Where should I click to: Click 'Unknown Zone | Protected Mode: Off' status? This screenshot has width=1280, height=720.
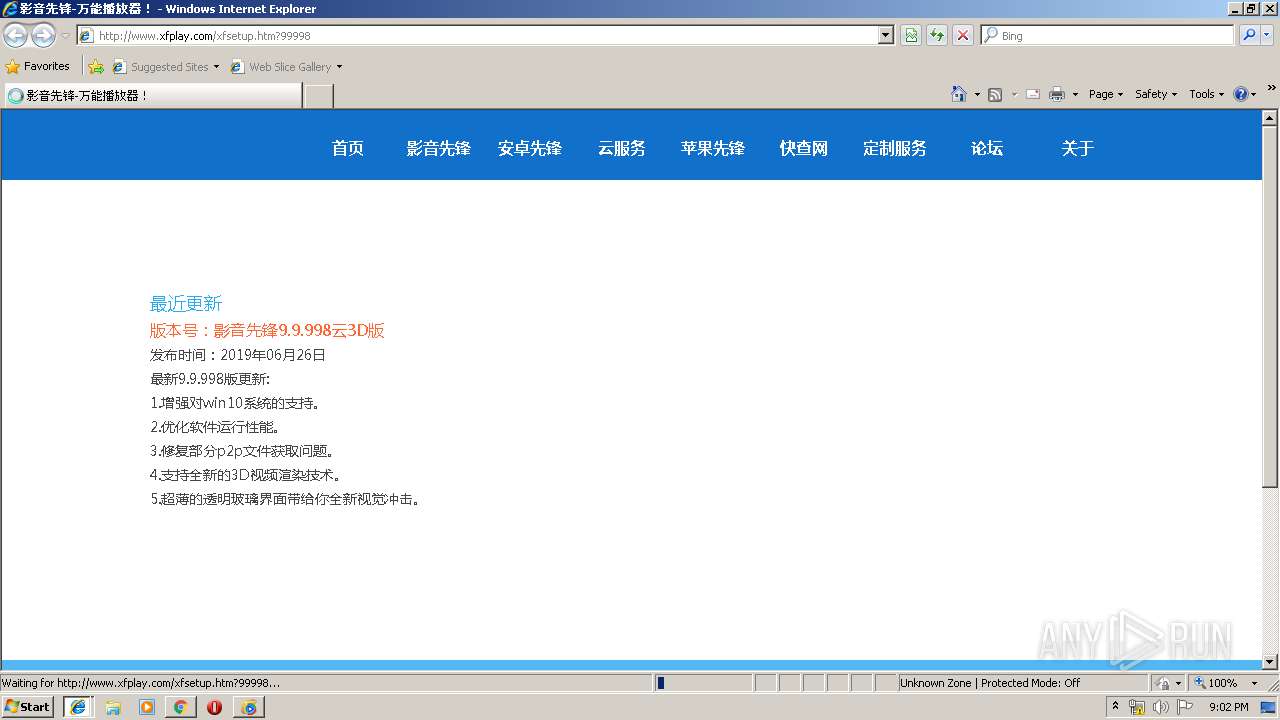tap(990, 683)
